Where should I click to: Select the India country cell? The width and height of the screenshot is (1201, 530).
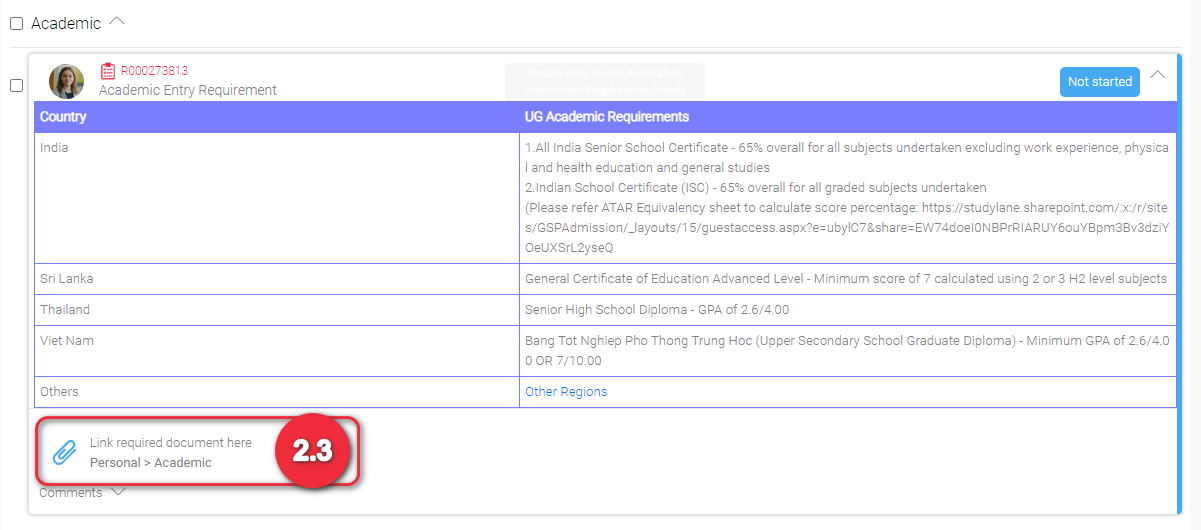coord(54,148)
